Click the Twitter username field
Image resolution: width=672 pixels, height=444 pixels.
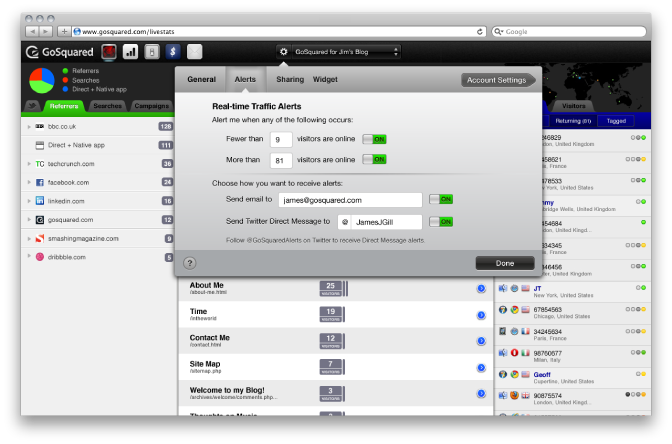click(386, 222)
